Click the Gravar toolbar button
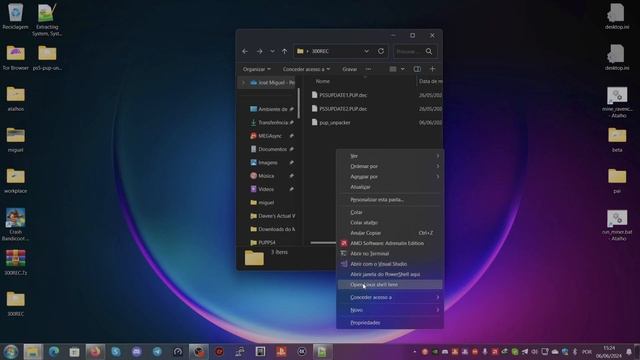Viewport: 640px width, 360px height. click(x=350, y=69)
